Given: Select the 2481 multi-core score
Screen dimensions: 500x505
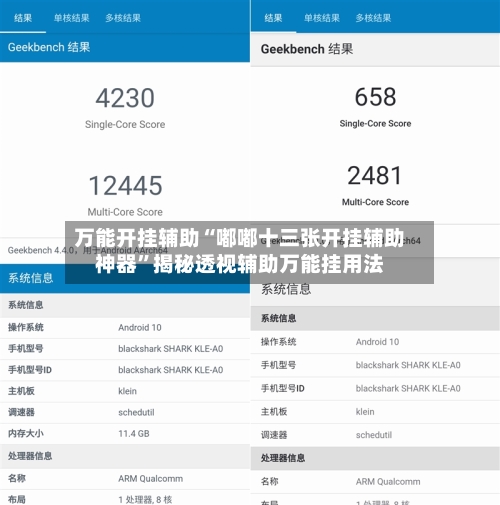Looking at the screenshot, I should 375,176.
